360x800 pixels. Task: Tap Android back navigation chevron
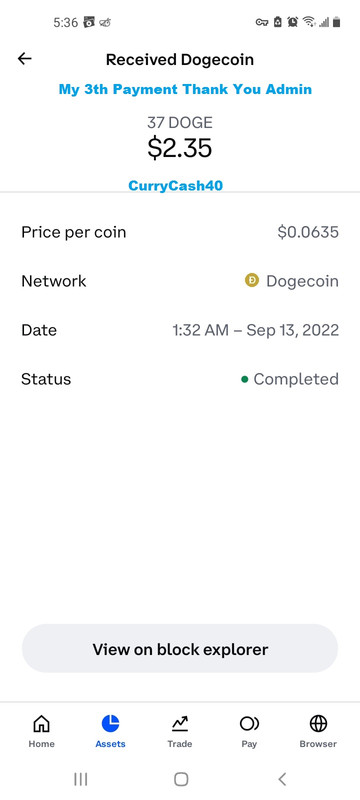282,779
